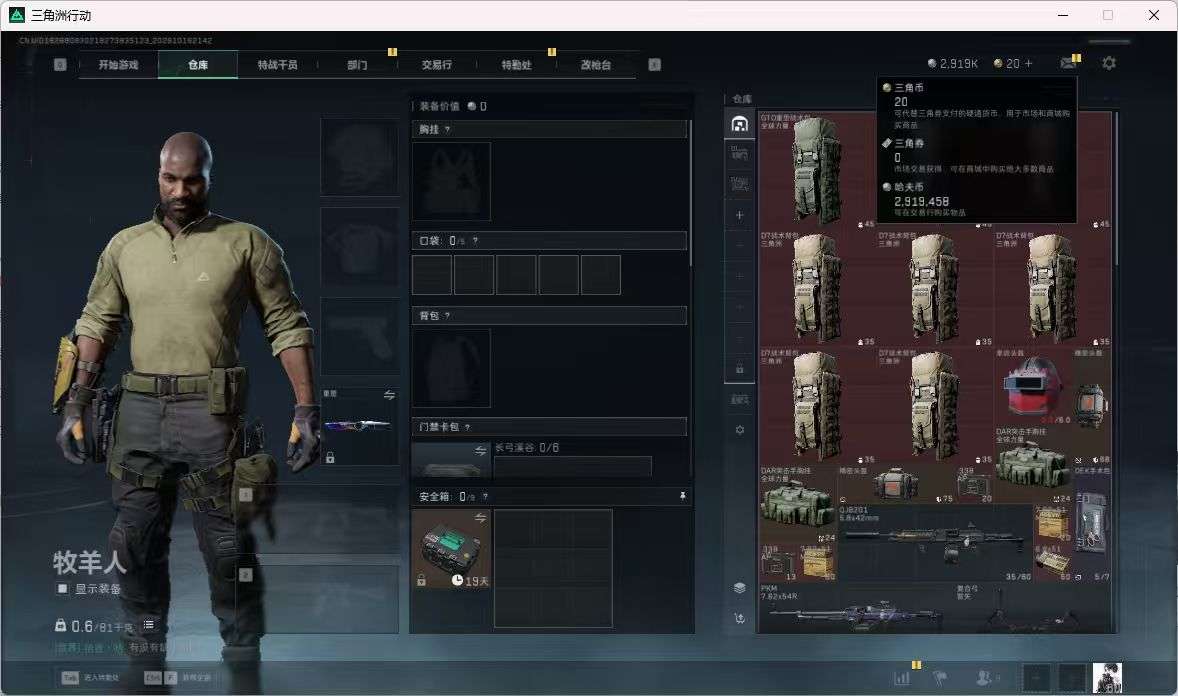1178x696 pixels.
Task: Click the warehouse vertical scrollbar
Action: tap(1117, 188)
